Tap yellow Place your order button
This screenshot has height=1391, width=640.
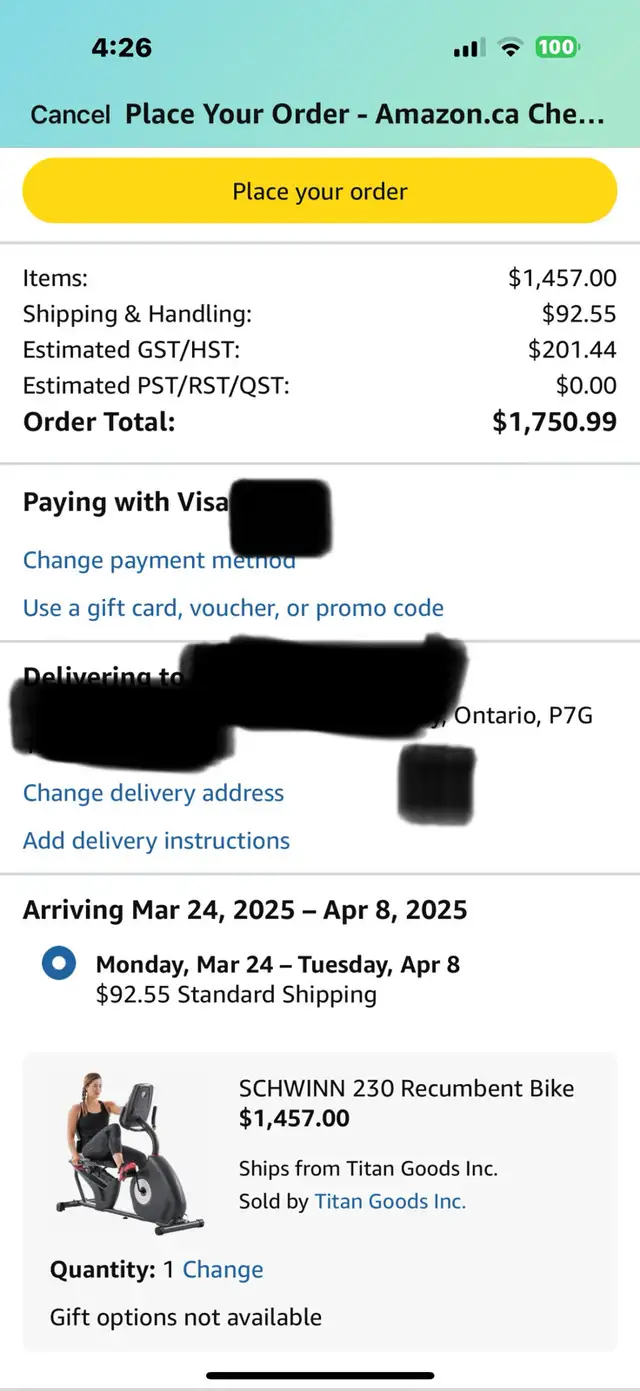(x=320, y=191)
